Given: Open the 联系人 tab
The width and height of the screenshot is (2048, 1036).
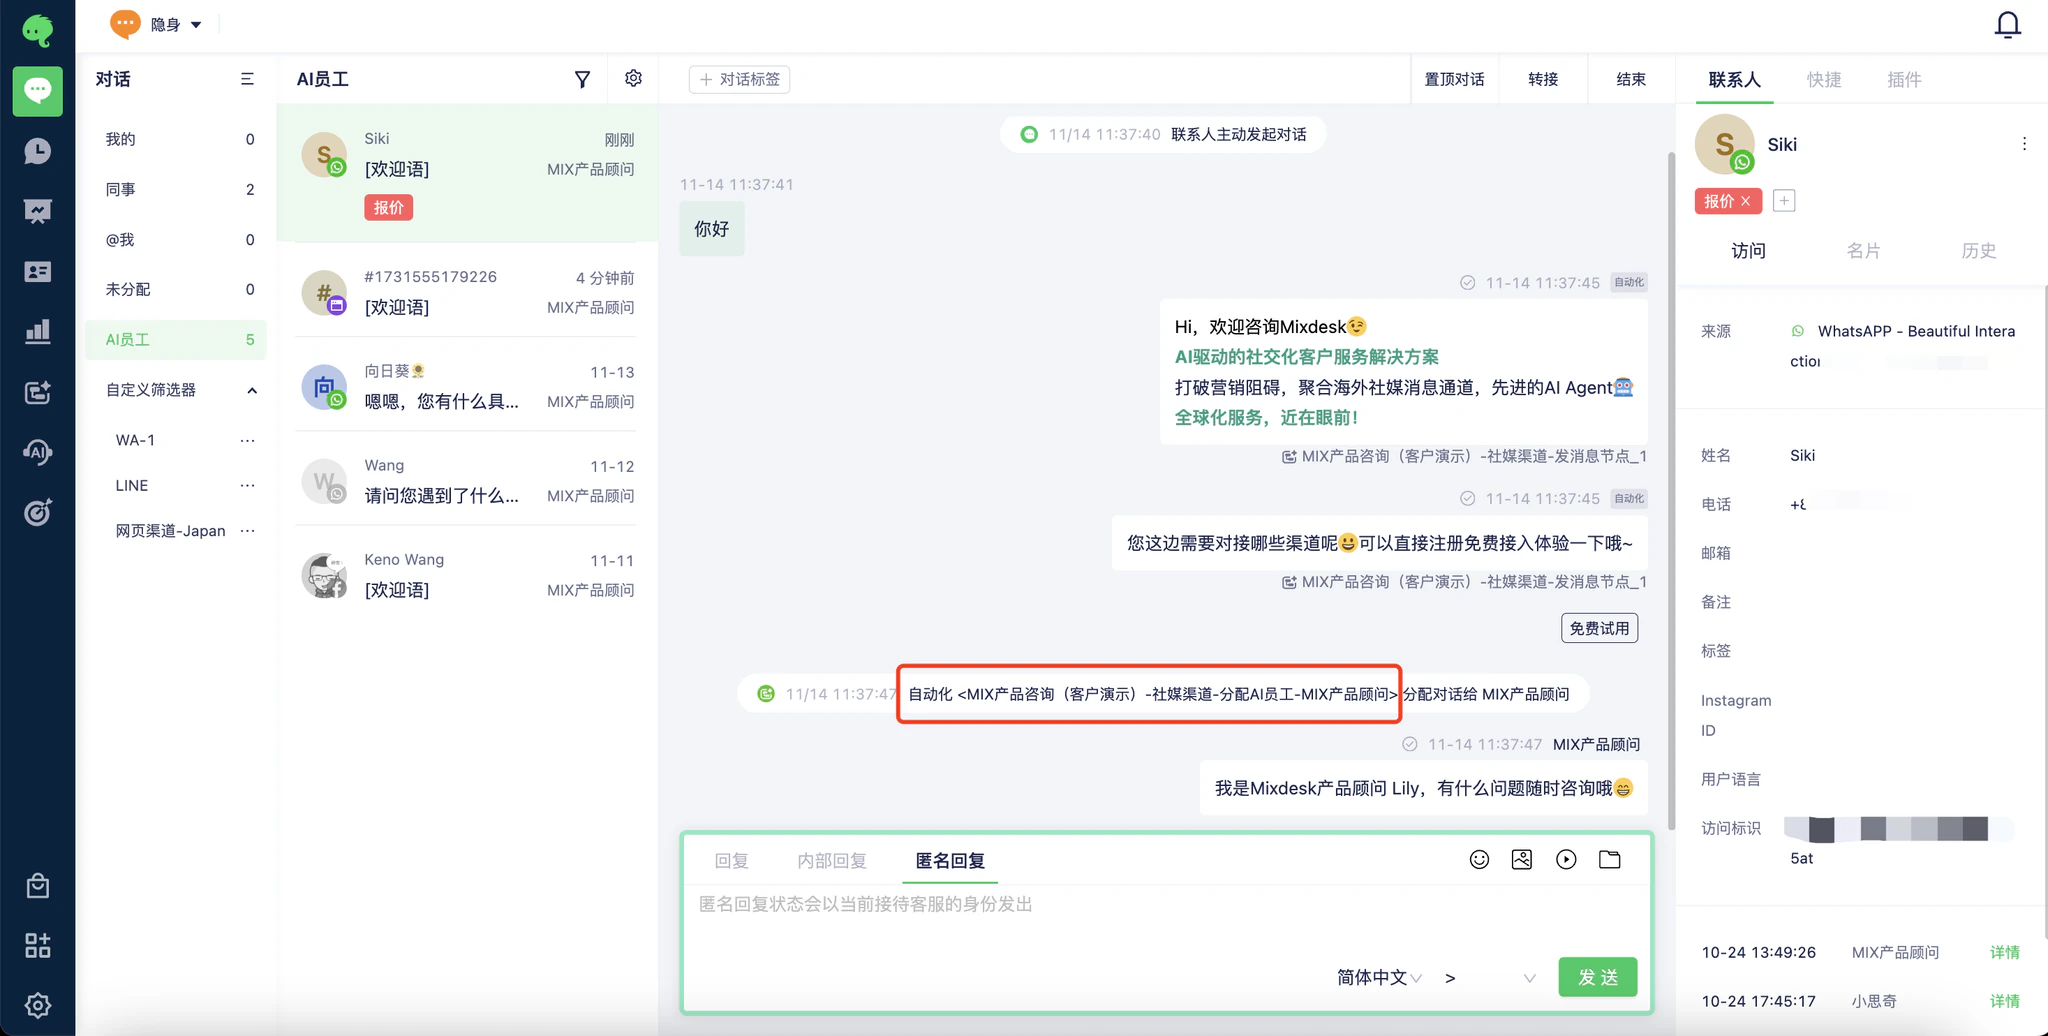Looking at the screenshot, I should pyautogui.click(x=1734, y=79).
